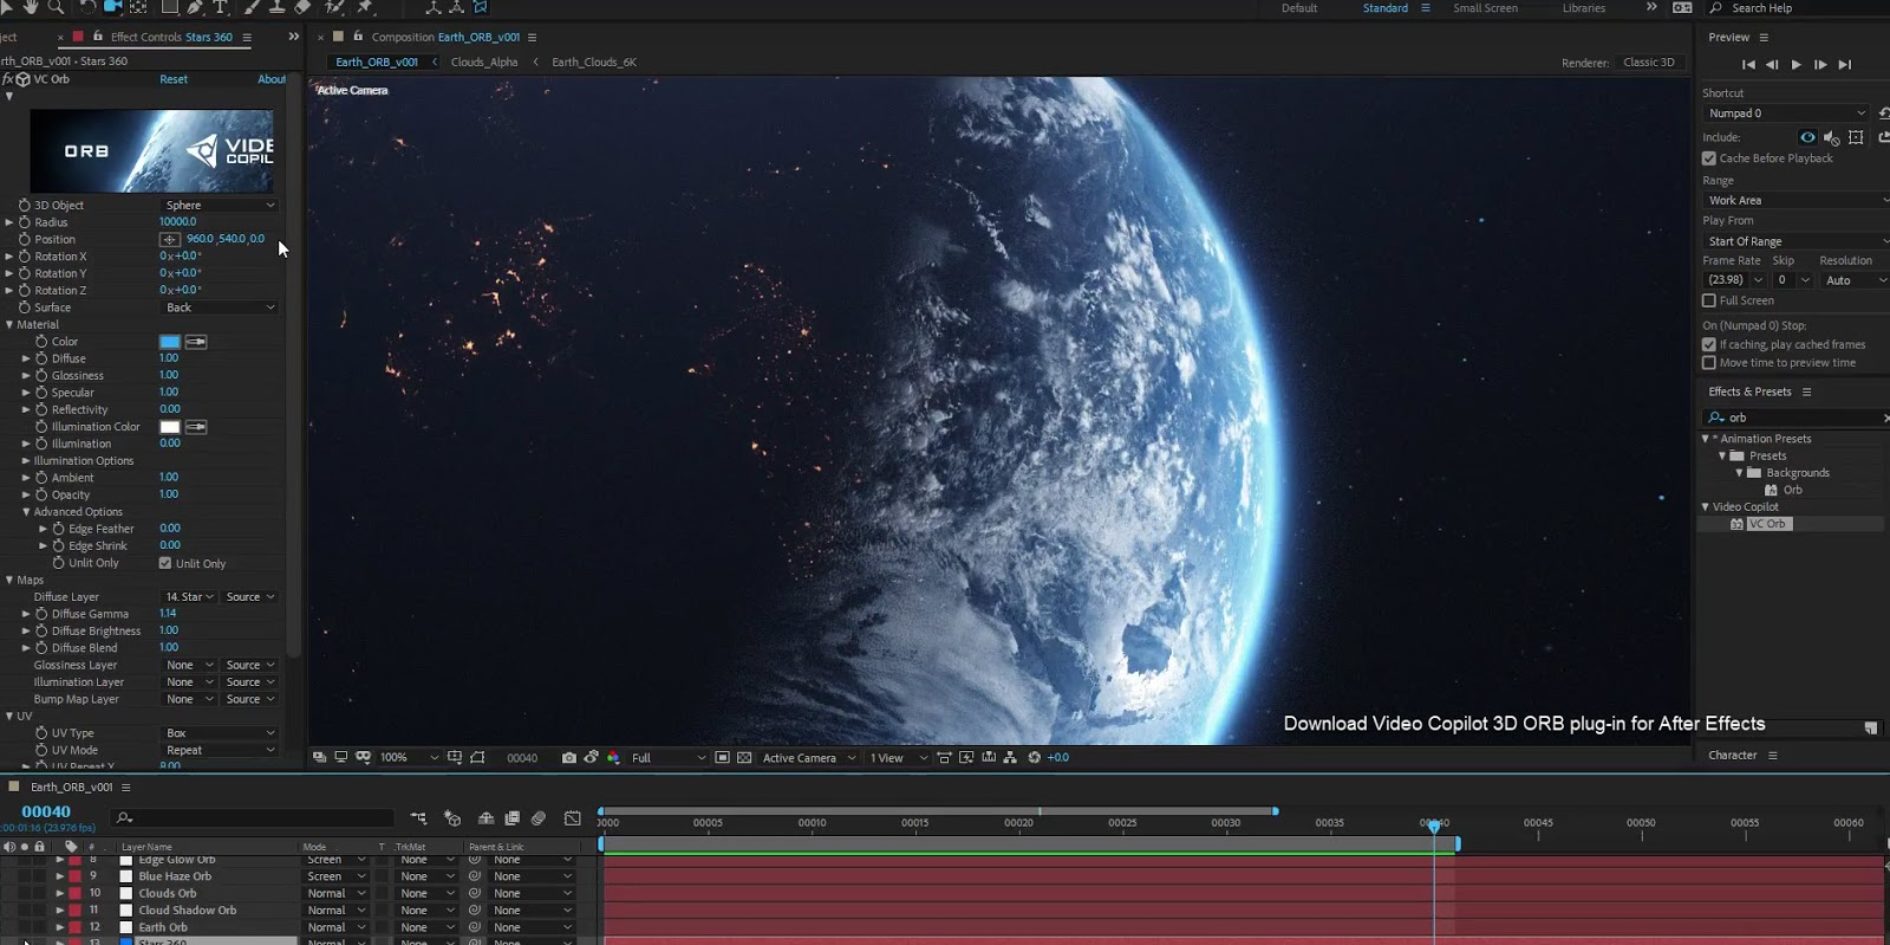Screen dimensions: 1890x945
Task: Click the Effects & Presets search field
Action: pos(1795,418)
